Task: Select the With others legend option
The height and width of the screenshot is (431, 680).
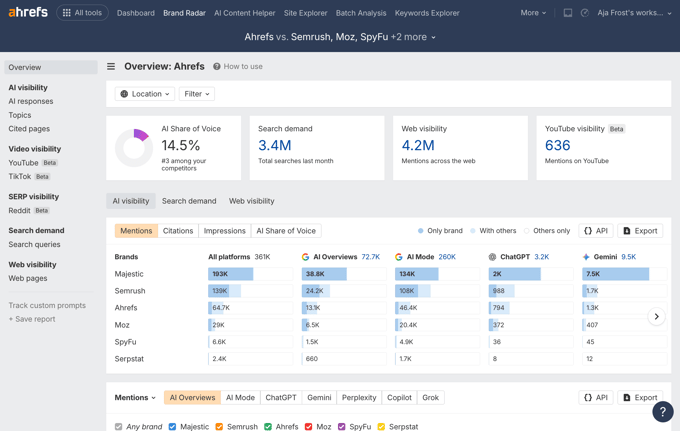Action: pos(493,231)
